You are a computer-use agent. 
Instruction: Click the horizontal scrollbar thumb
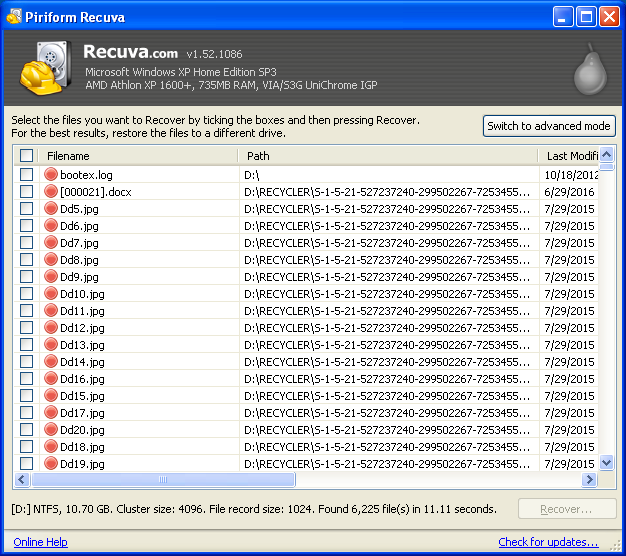[x=163, y=479]
